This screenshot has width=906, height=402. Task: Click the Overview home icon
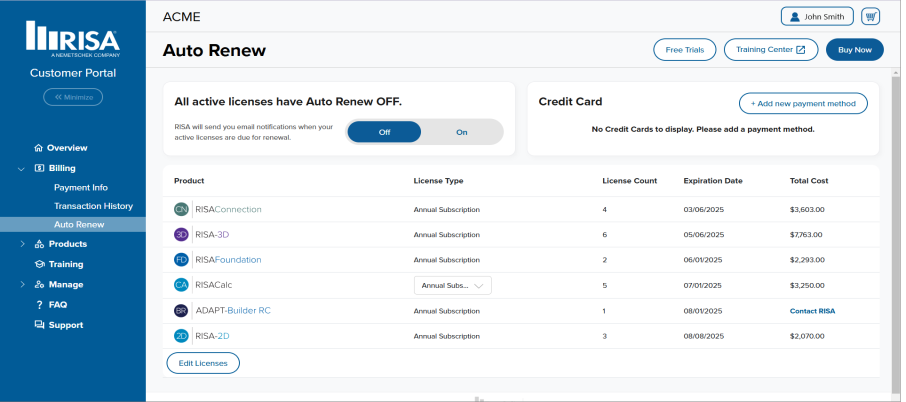(39, 148)
